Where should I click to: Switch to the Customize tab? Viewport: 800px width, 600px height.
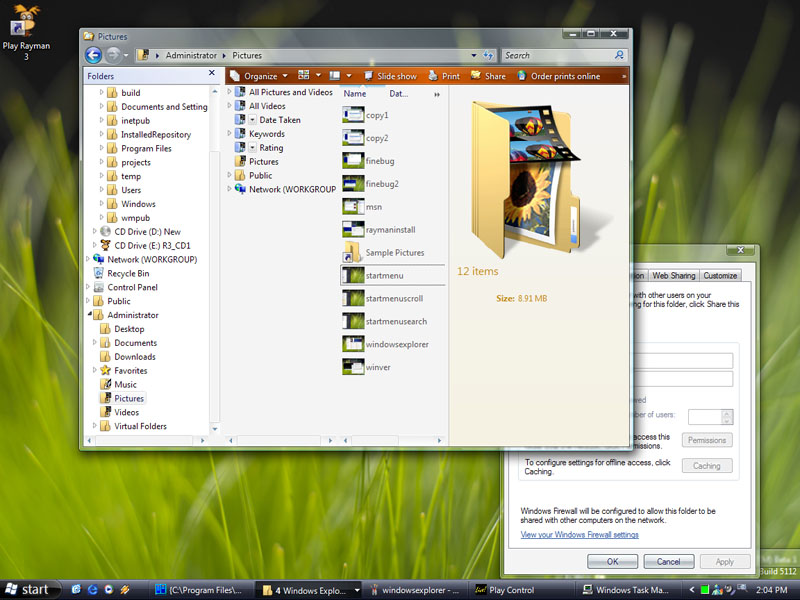[x=720, y=276]
